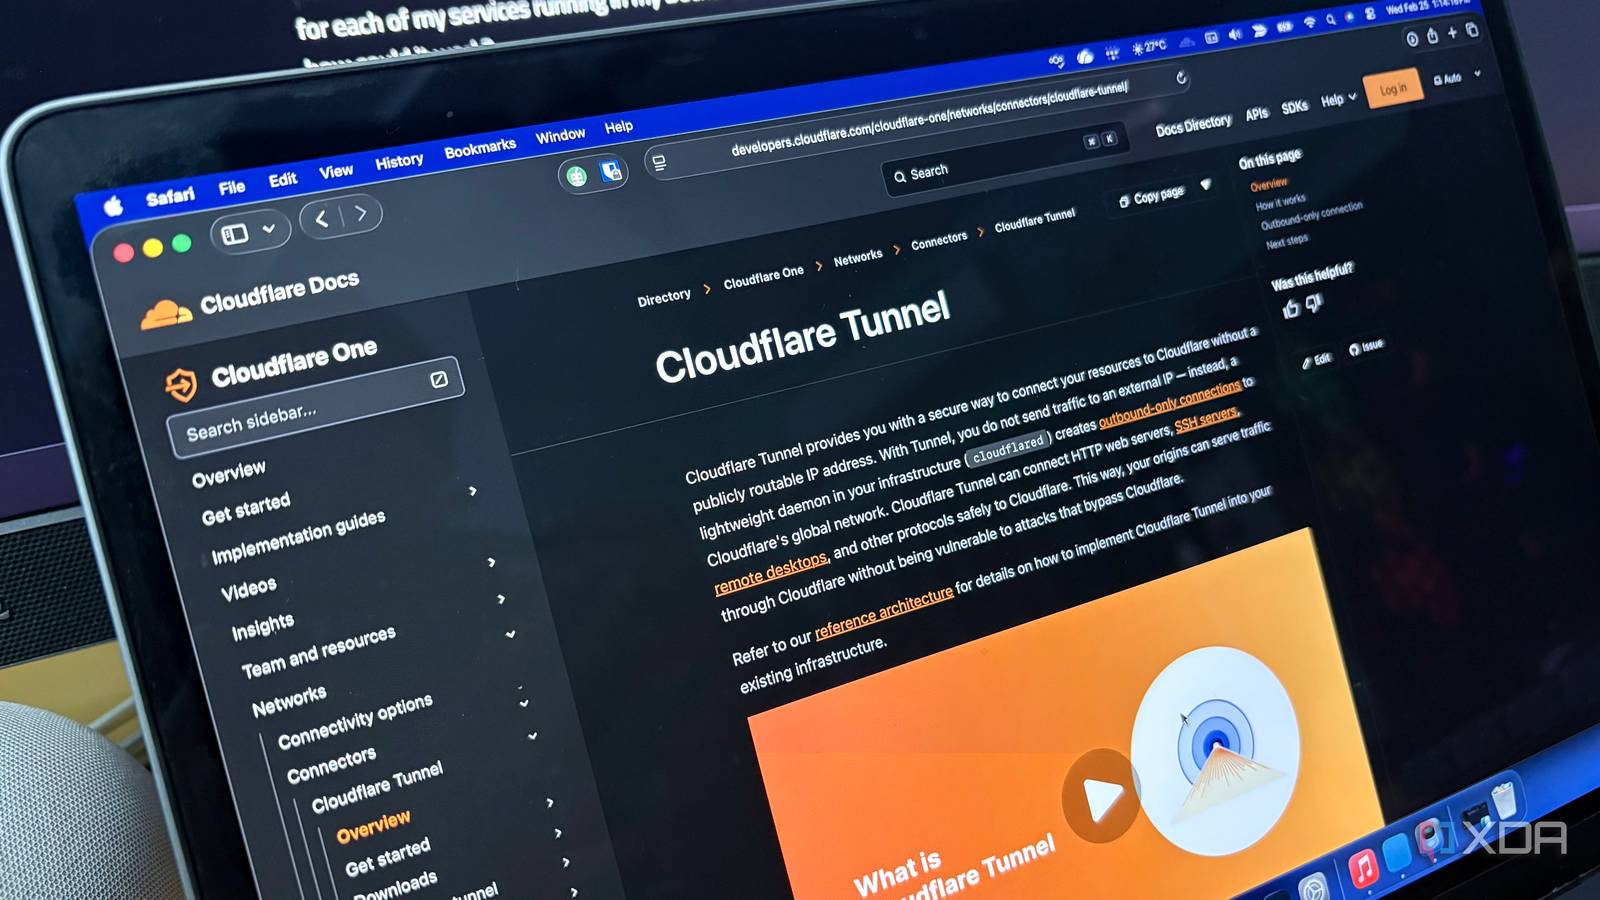Give a thumbs up on 'Was this helpful?'
This screenshot has width=1600, height=900.
click(x=1291, y=306)
